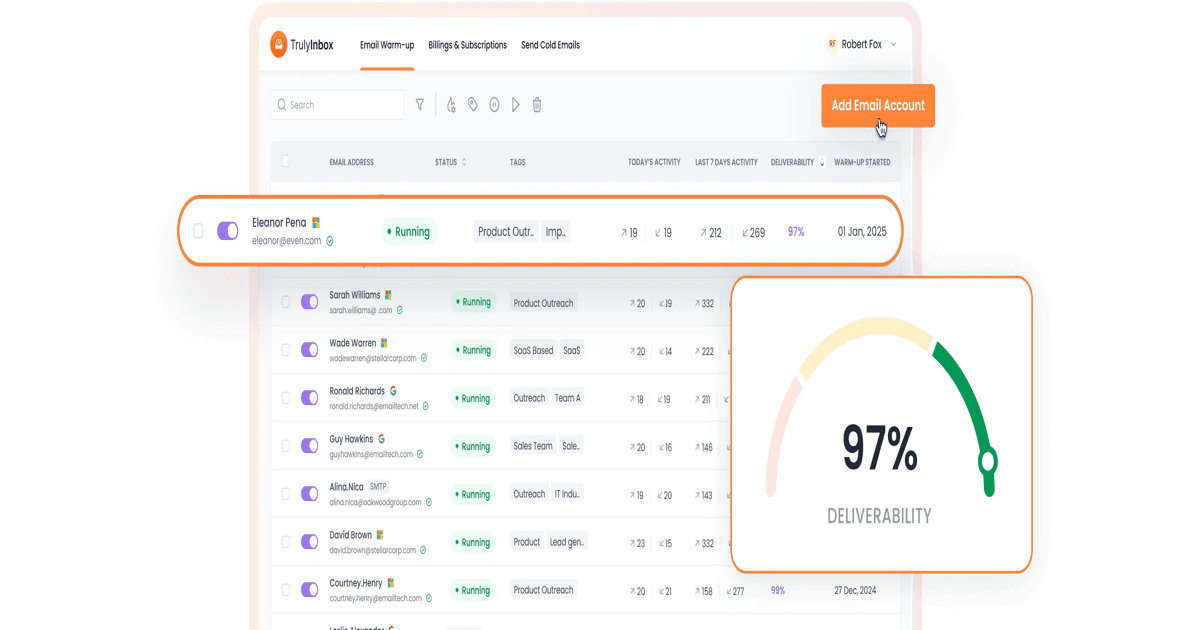Click the play/resume warm-up icon

[x=516, y=105]
